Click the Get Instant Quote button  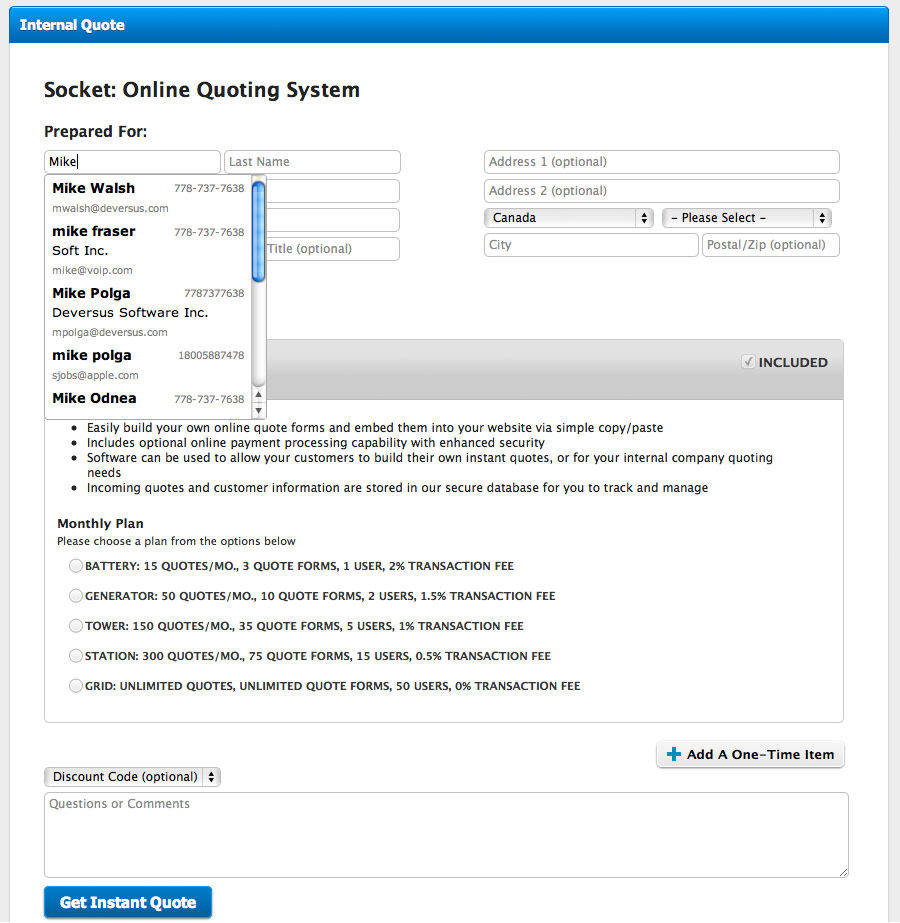point(128,903)
